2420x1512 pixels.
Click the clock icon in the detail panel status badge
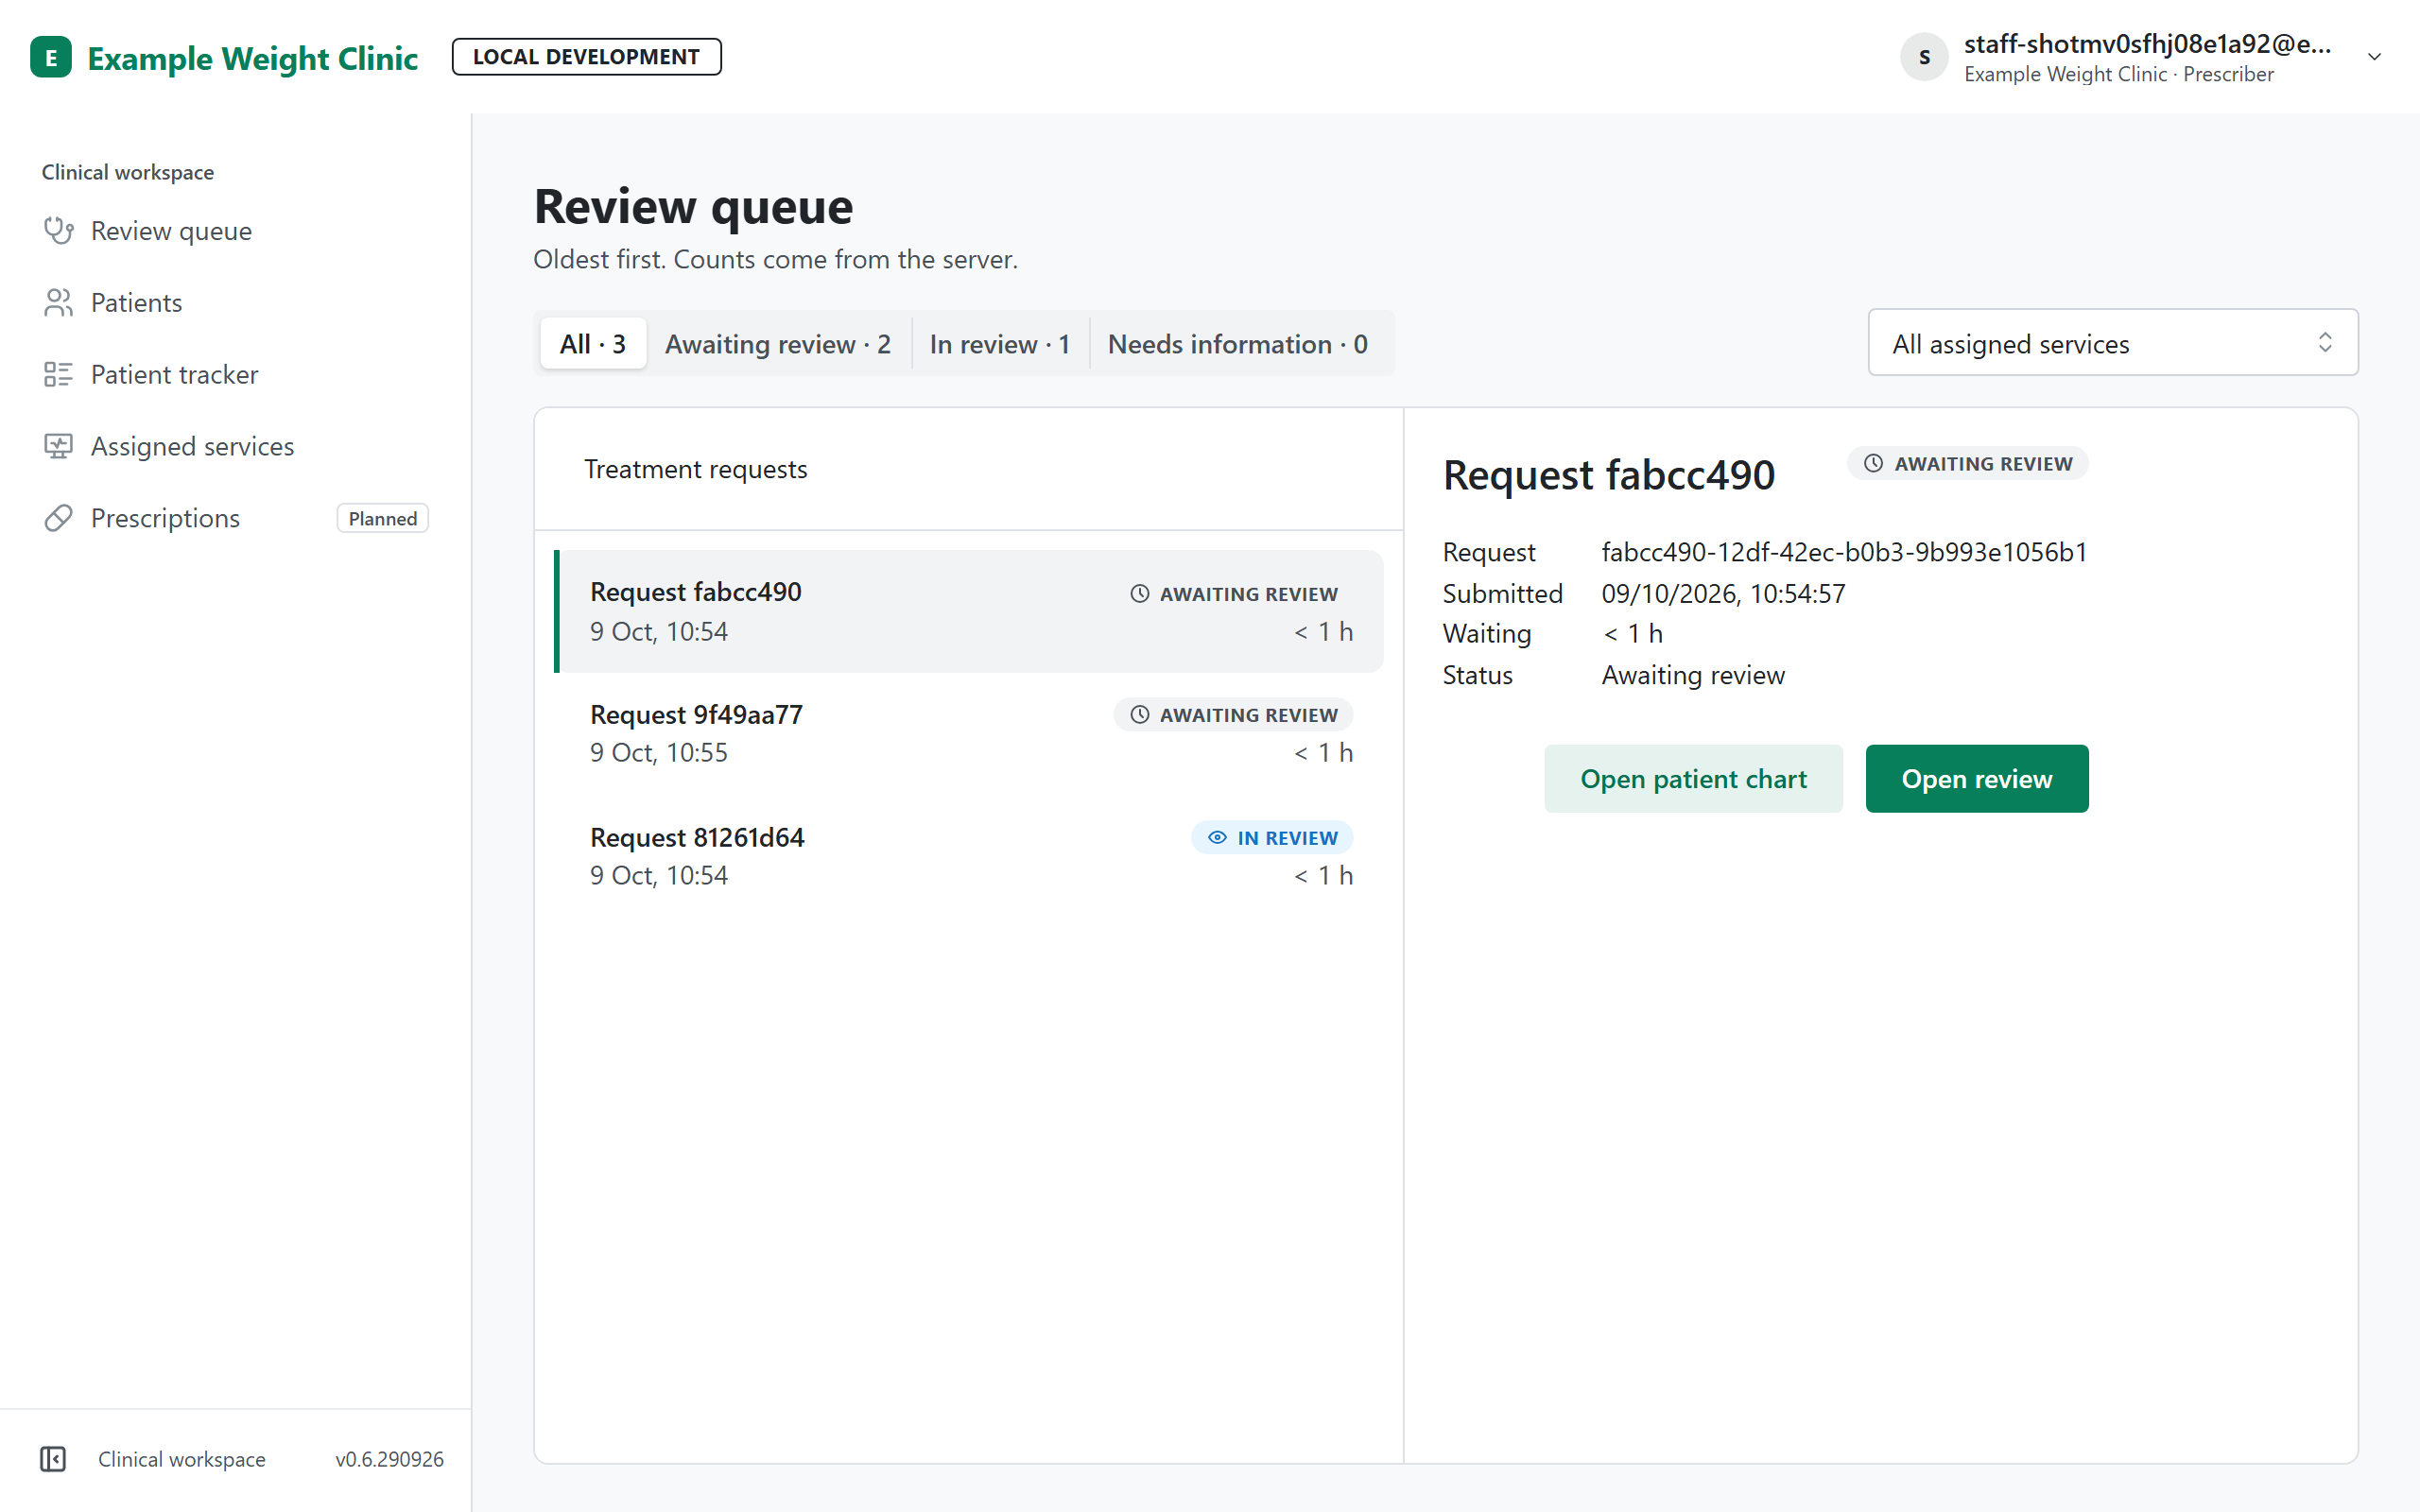1874,463
